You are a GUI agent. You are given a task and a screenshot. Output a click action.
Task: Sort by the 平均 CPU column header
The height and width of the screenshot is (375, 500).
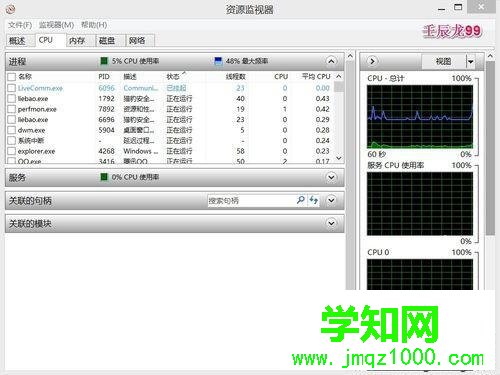click(316, 77)
